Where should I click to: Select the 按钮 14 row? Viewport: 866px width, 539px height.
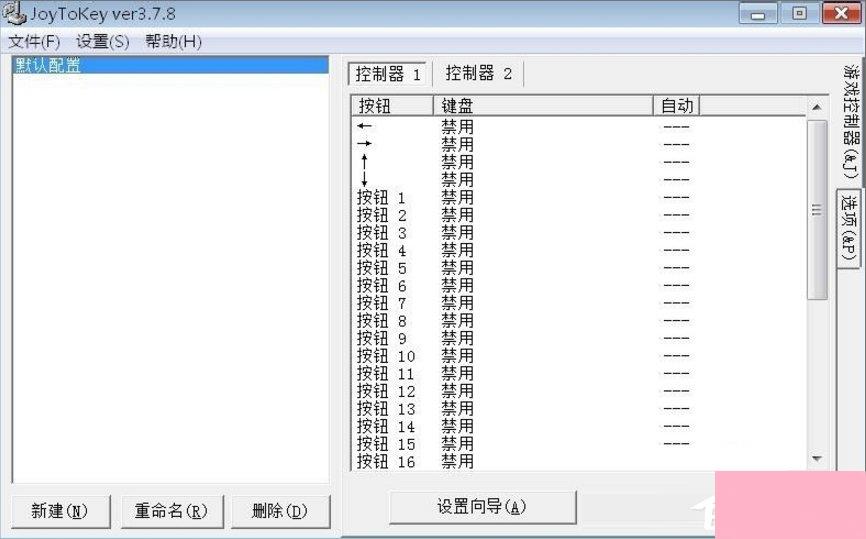[x=578, y=427]
